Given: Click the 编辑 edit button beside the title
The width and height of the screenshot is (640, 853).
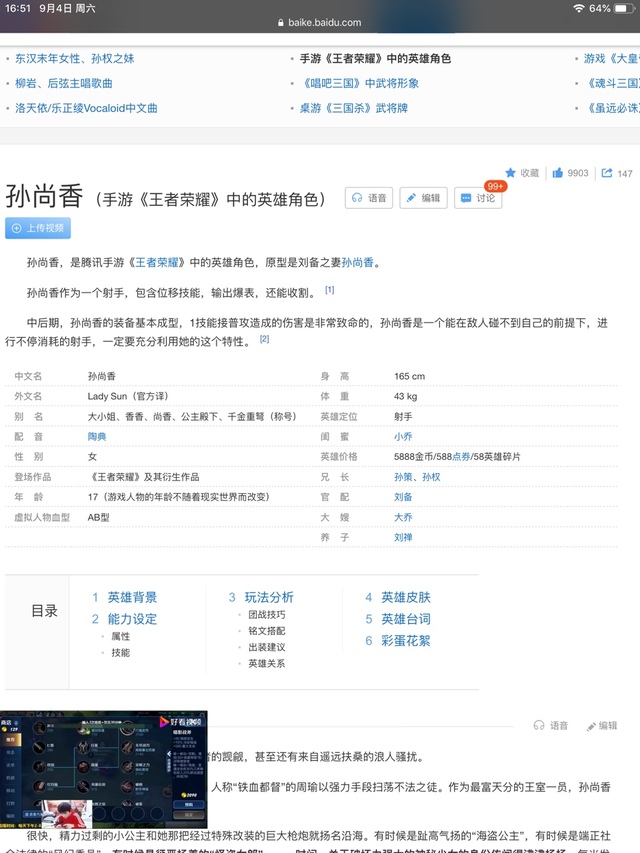Looking at the screenshot, I should pos(423,197).
